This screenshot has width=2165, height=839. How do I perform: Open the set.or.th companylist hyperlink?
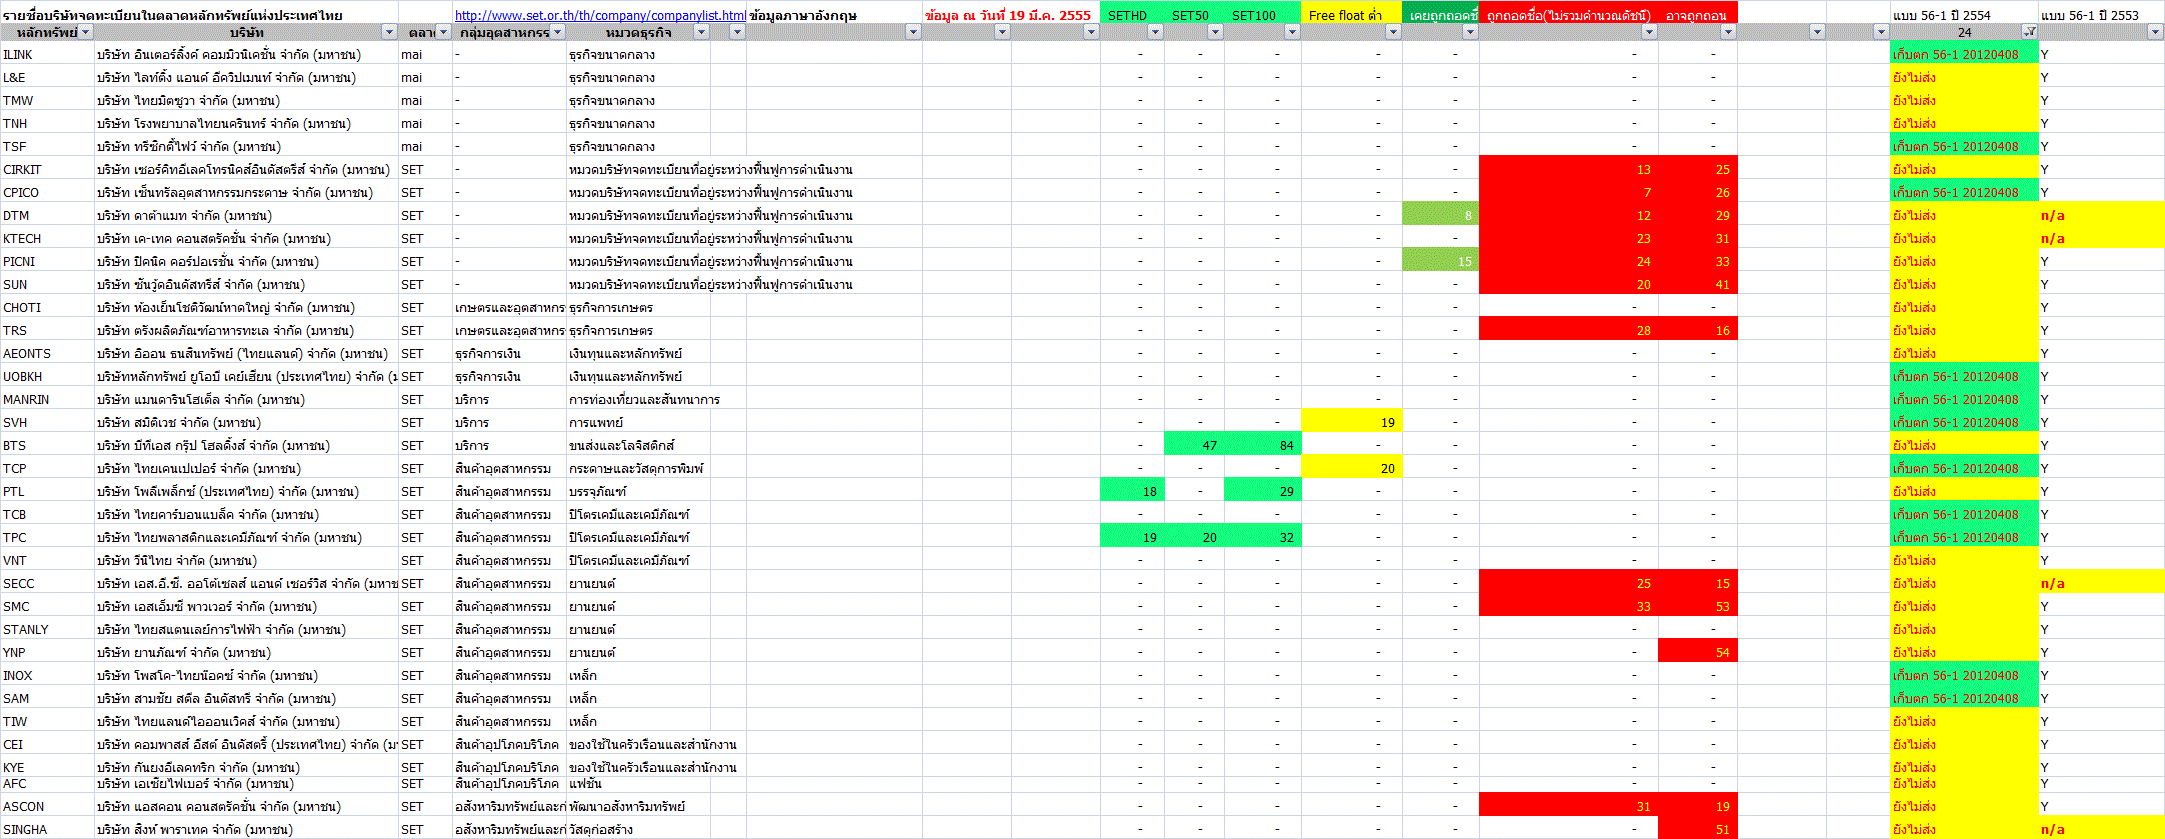click(x=600, y=15)
